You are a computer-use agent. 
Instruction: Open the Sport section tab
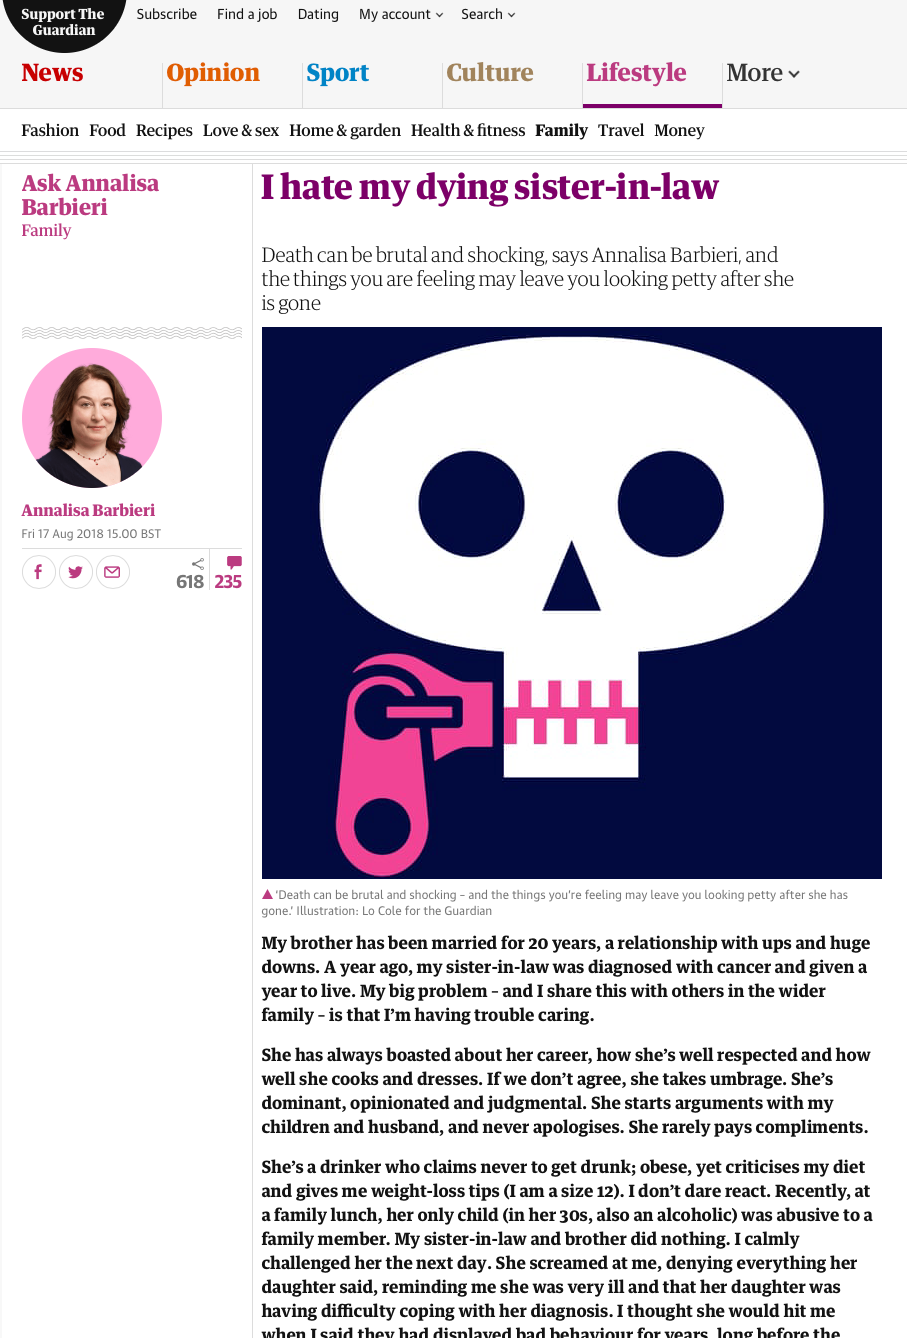(338, 73)
